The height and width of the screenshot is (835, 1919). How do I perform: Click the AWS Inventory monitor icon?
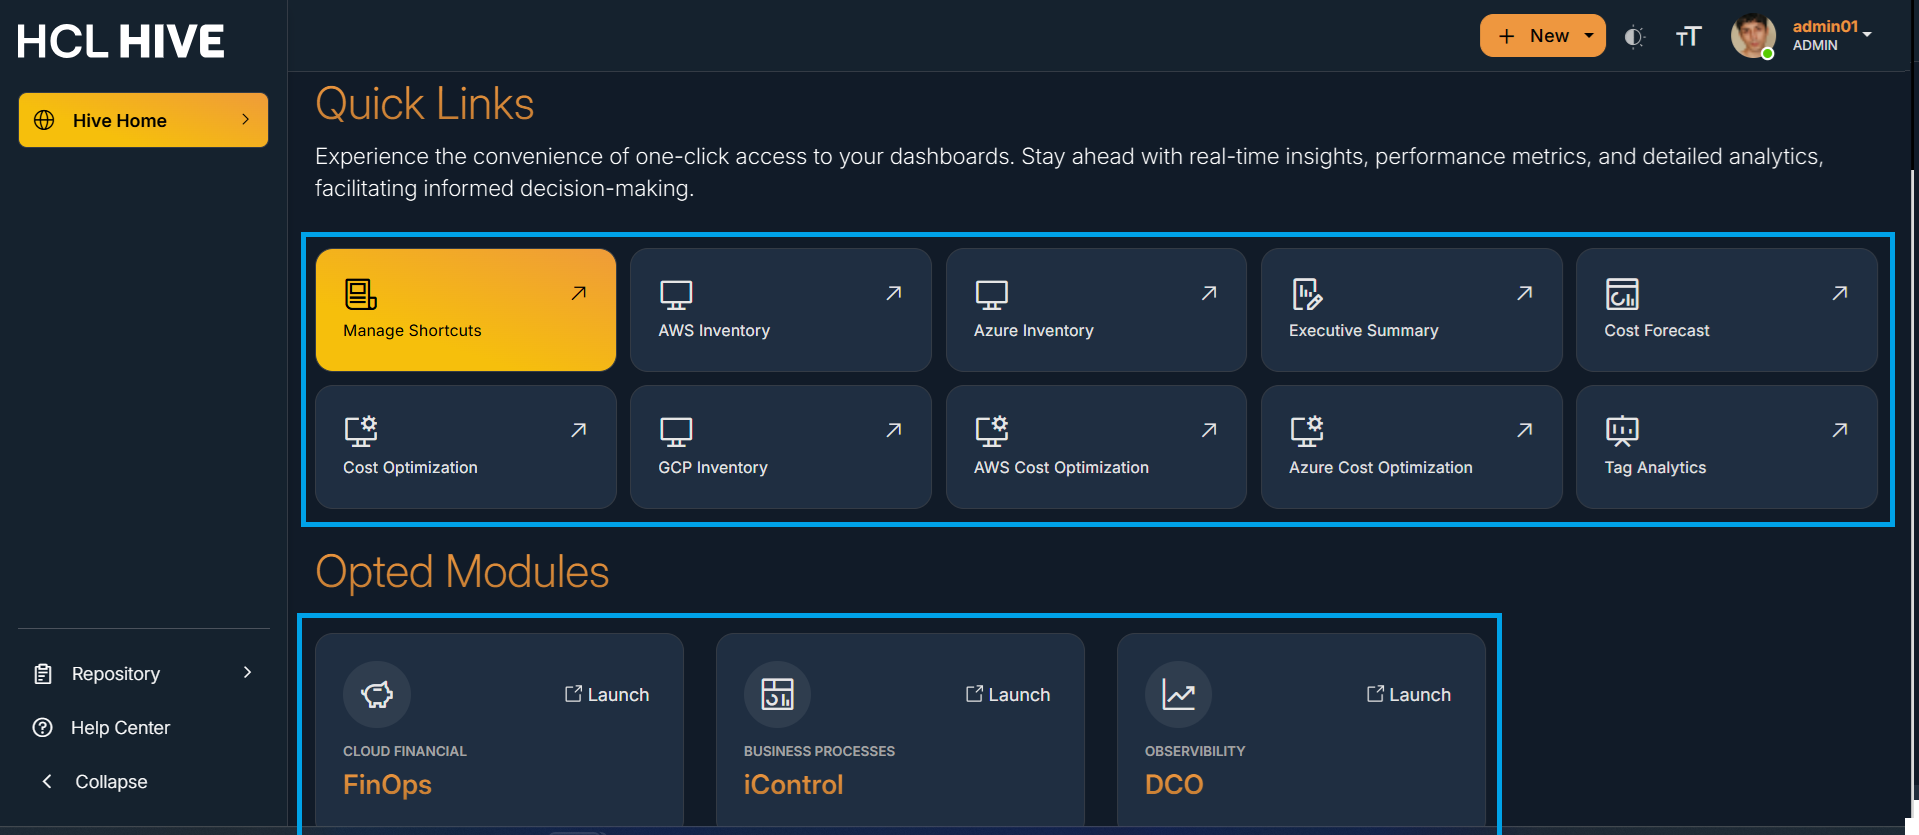click(676, 294)
